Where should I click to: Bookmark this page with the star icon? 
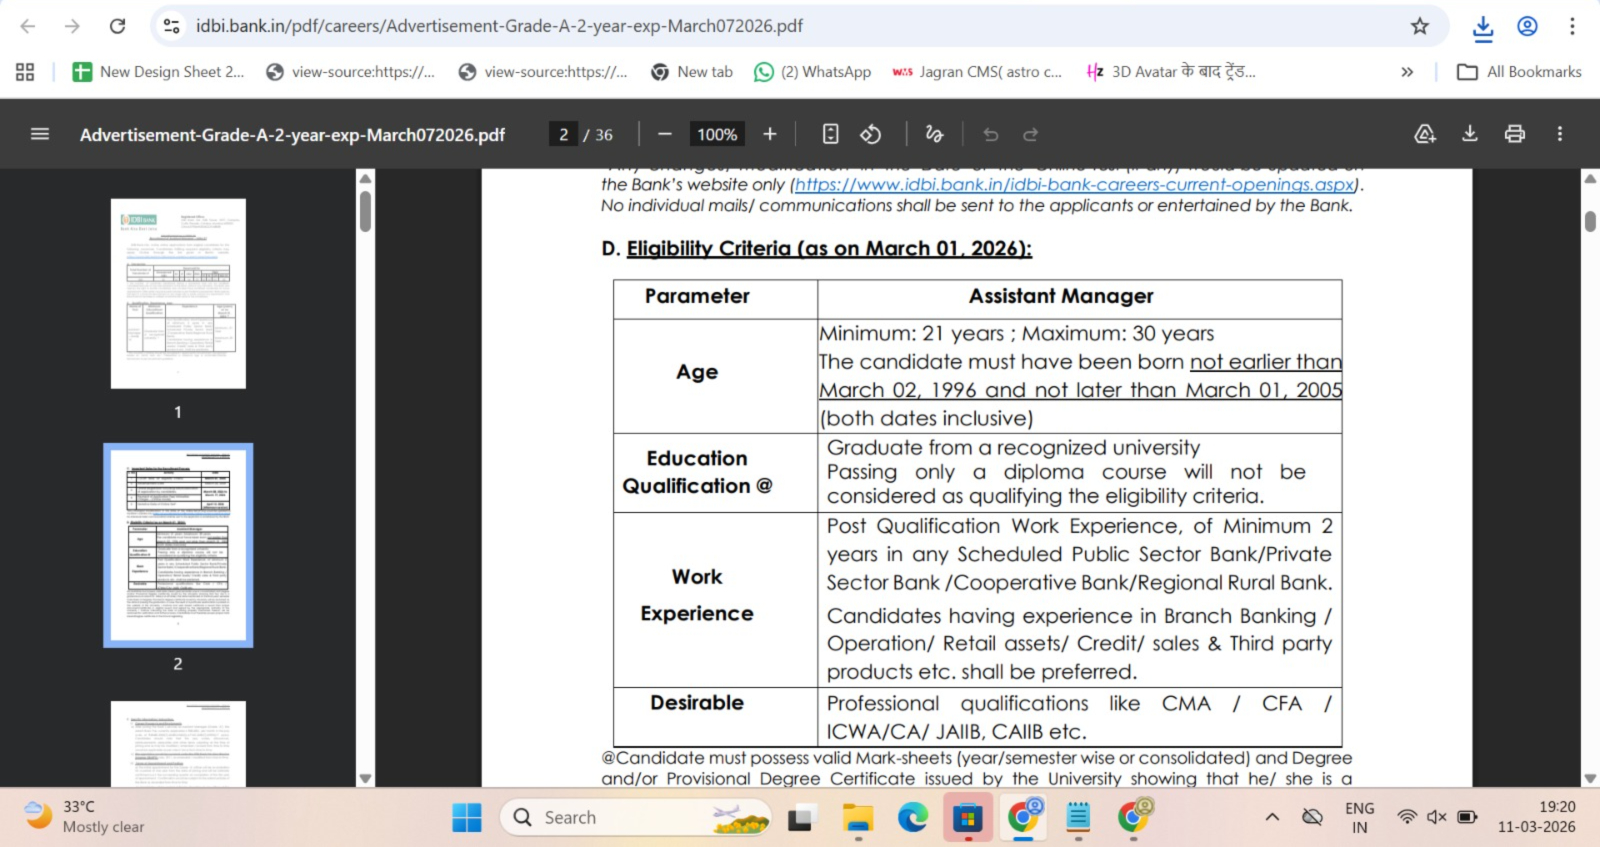(x=1419, y=26)
